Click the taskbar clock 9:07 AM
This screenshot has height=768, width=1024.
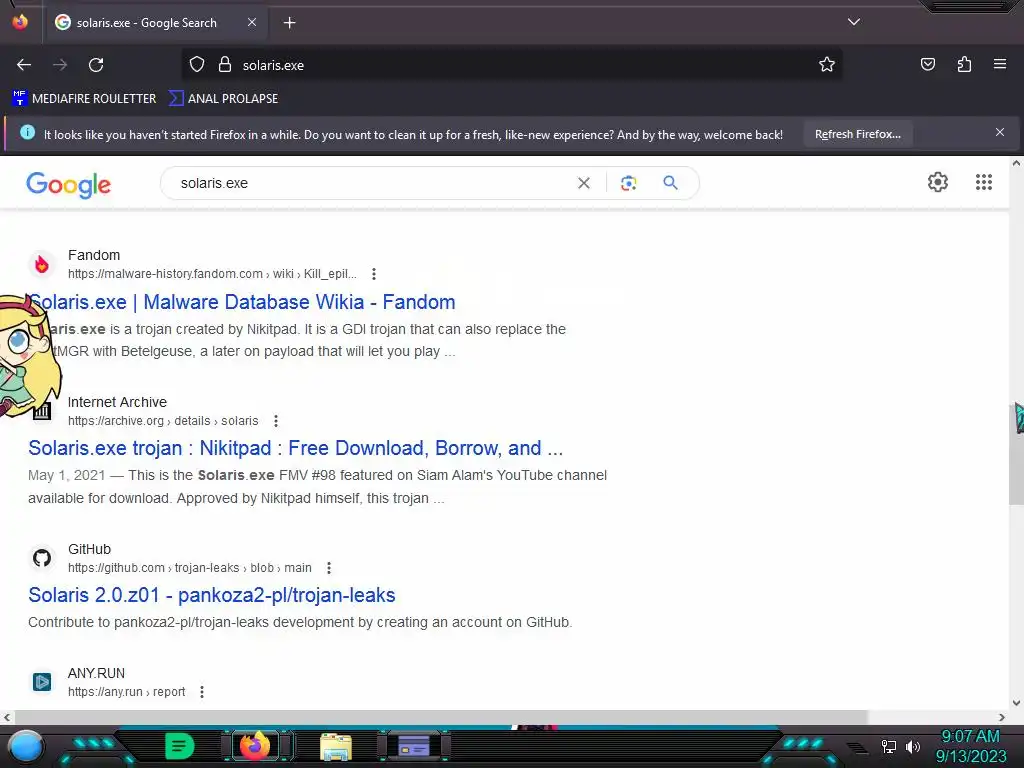click(970, 737)
